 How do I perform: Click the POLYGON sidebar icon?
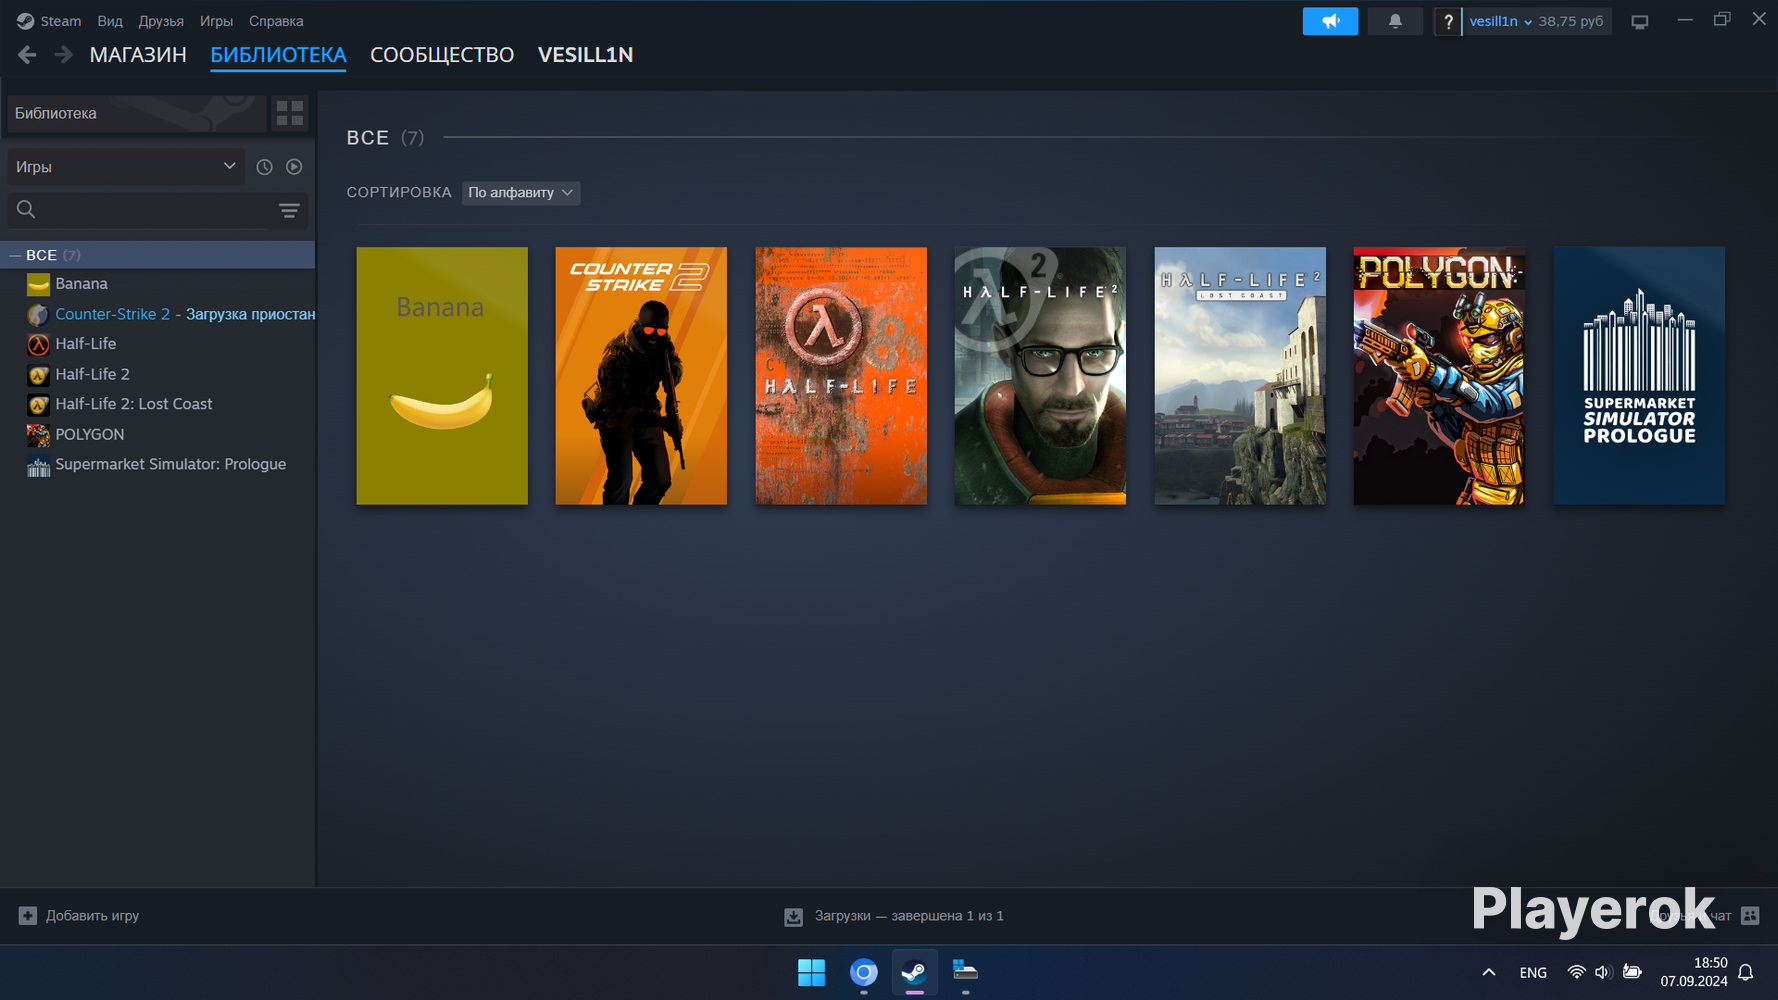(38, 434)
